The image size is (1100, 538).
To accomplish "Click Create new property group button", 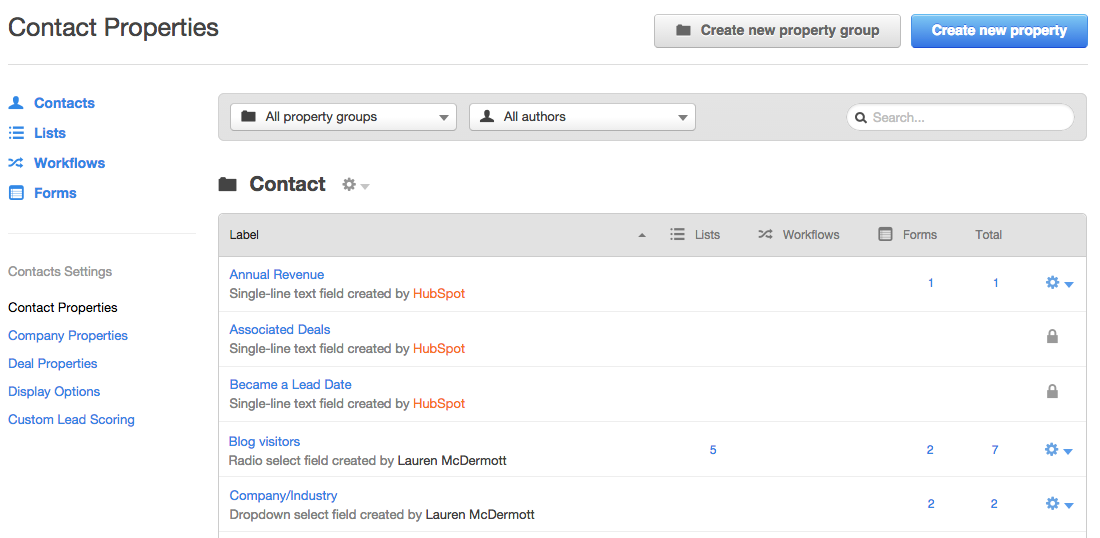I will [x=777, y=31].
